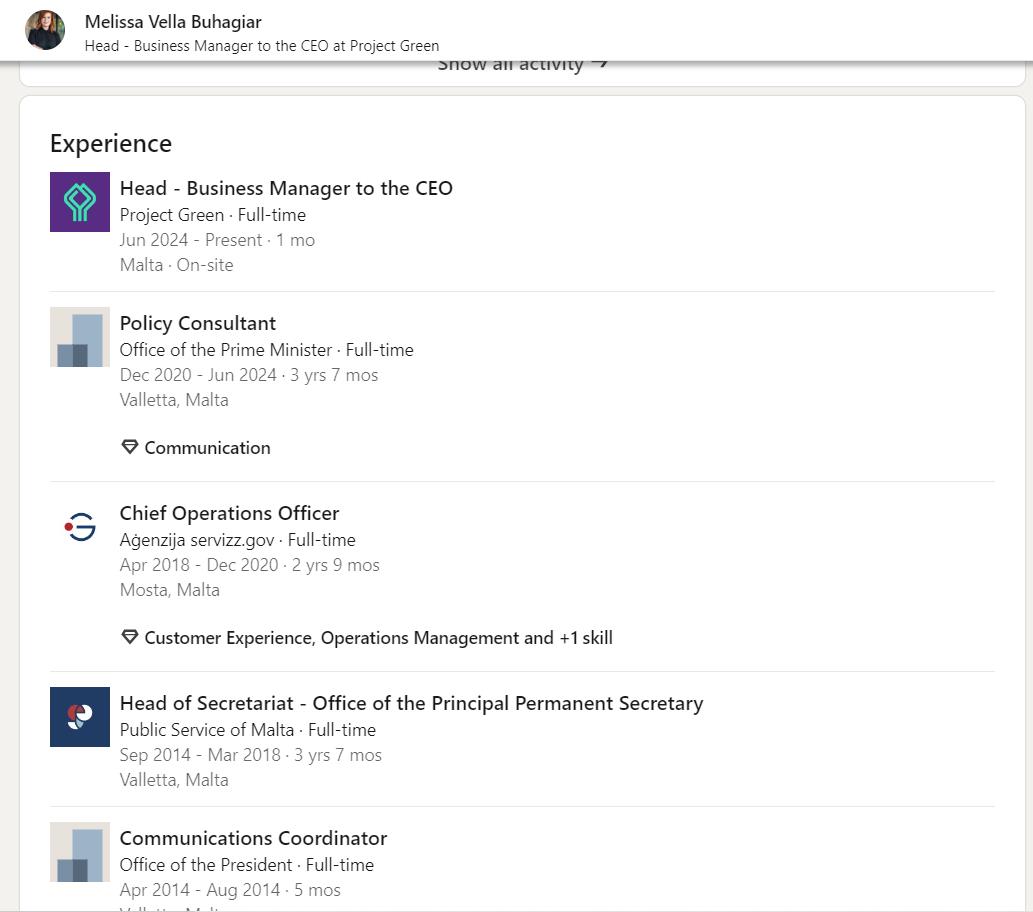Open the Project Green company logo
This screenshot has width=1033, height=912.
point(80,202)
